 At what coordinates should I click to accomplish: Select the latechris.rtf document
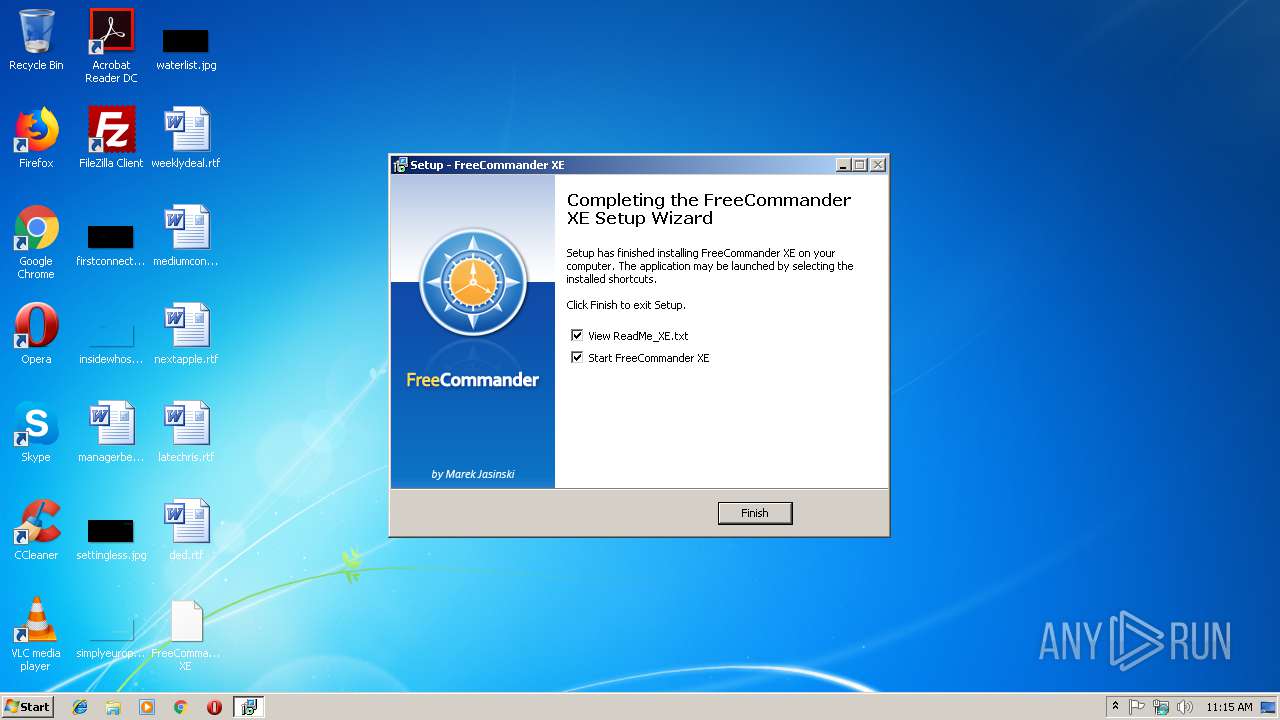186,432
